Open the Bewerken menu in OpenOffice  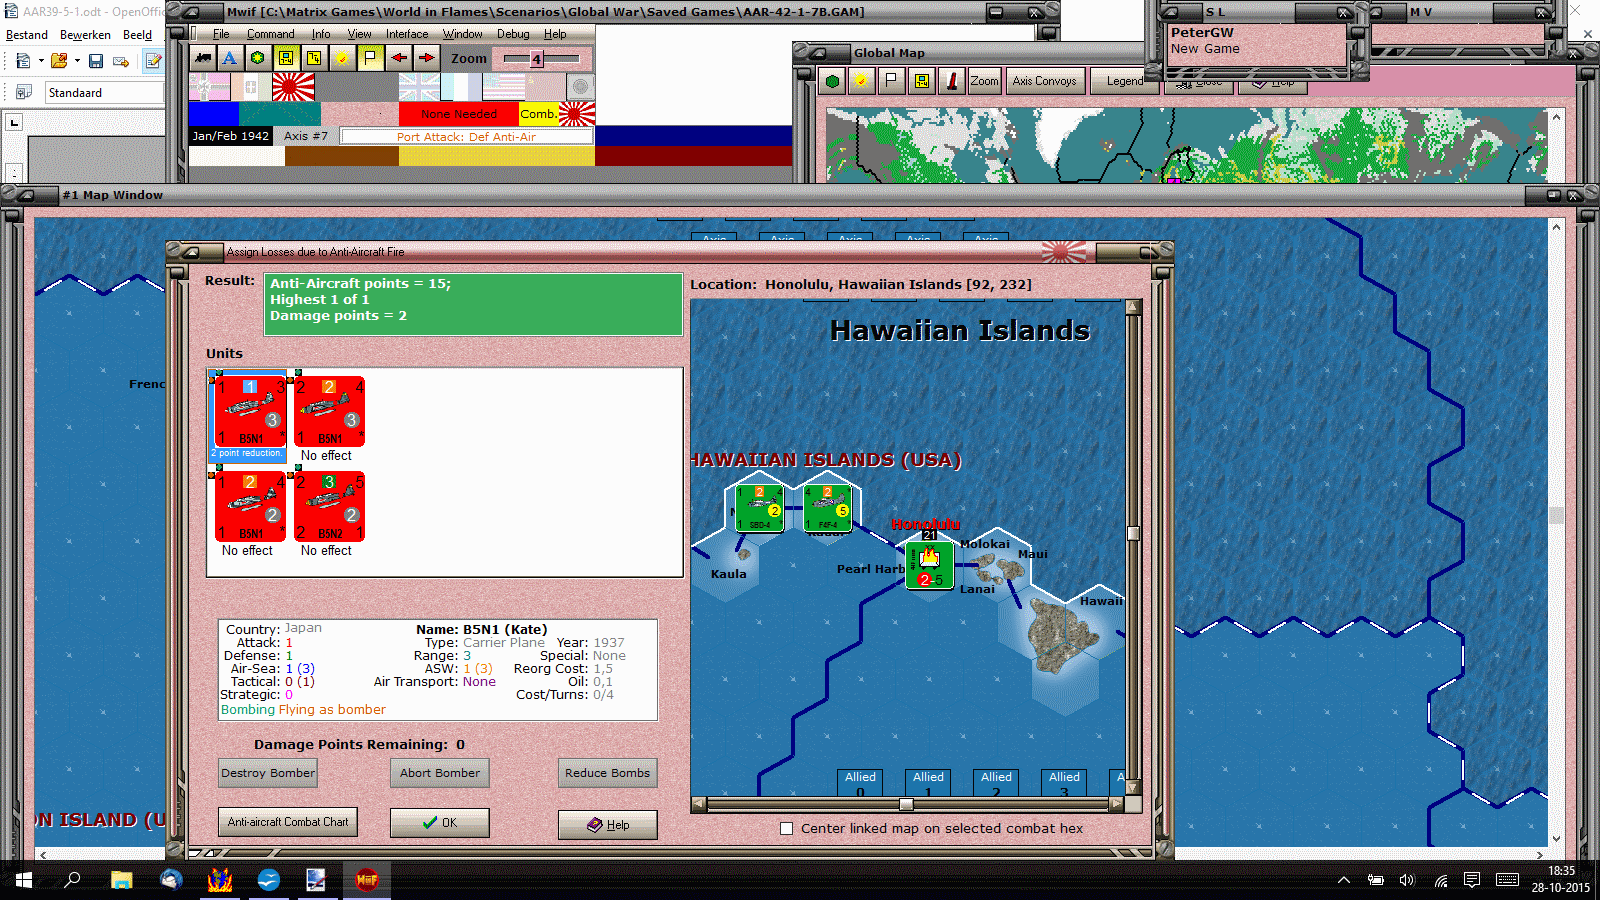click(85, 35)
